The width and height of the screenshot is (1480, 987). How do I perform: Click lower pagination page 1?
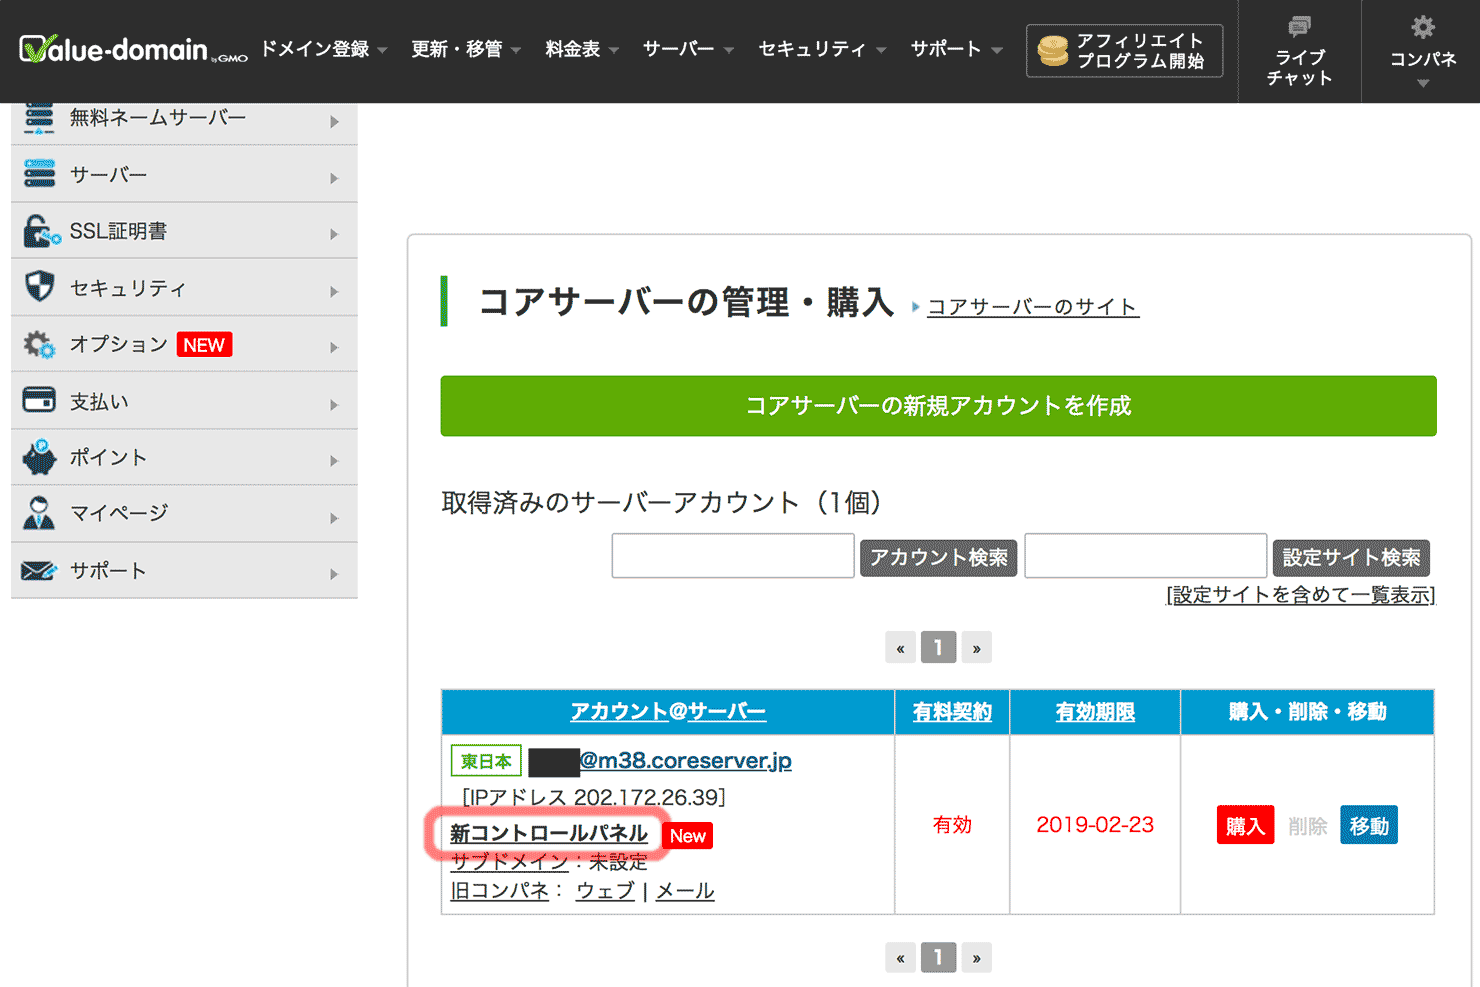tap(938, 958)
